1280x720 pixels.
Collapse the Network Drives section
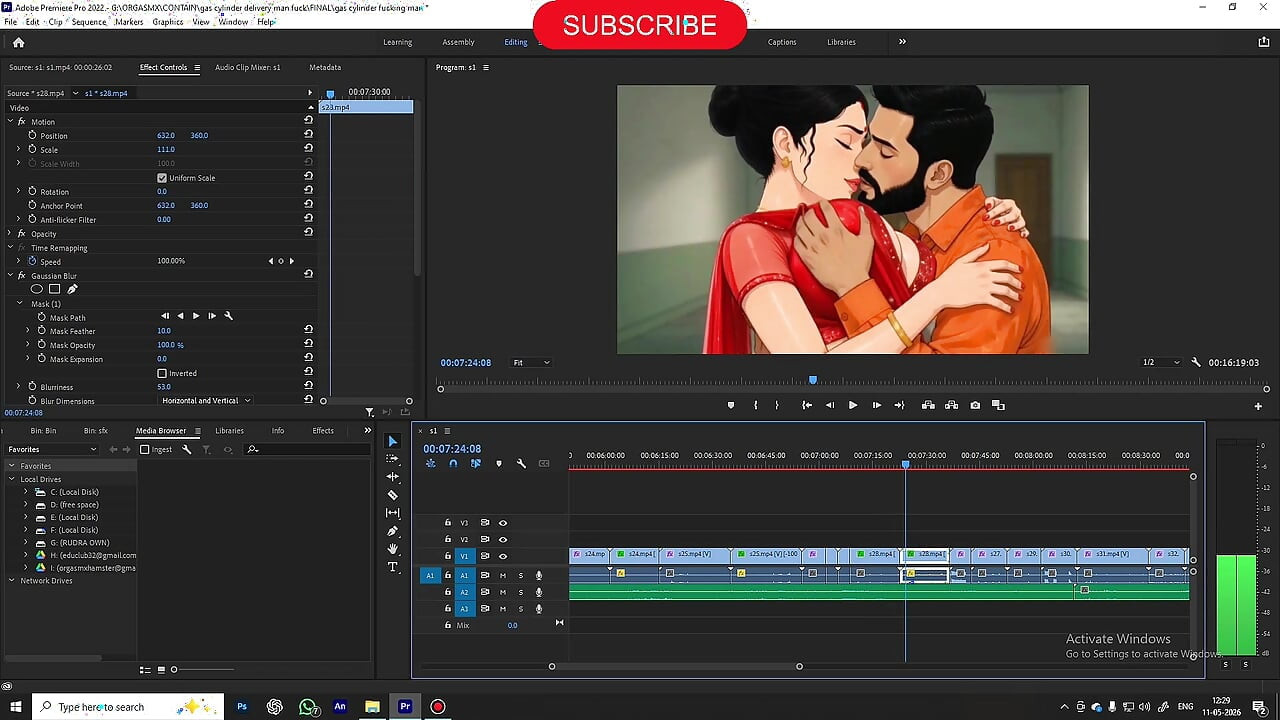11,580
